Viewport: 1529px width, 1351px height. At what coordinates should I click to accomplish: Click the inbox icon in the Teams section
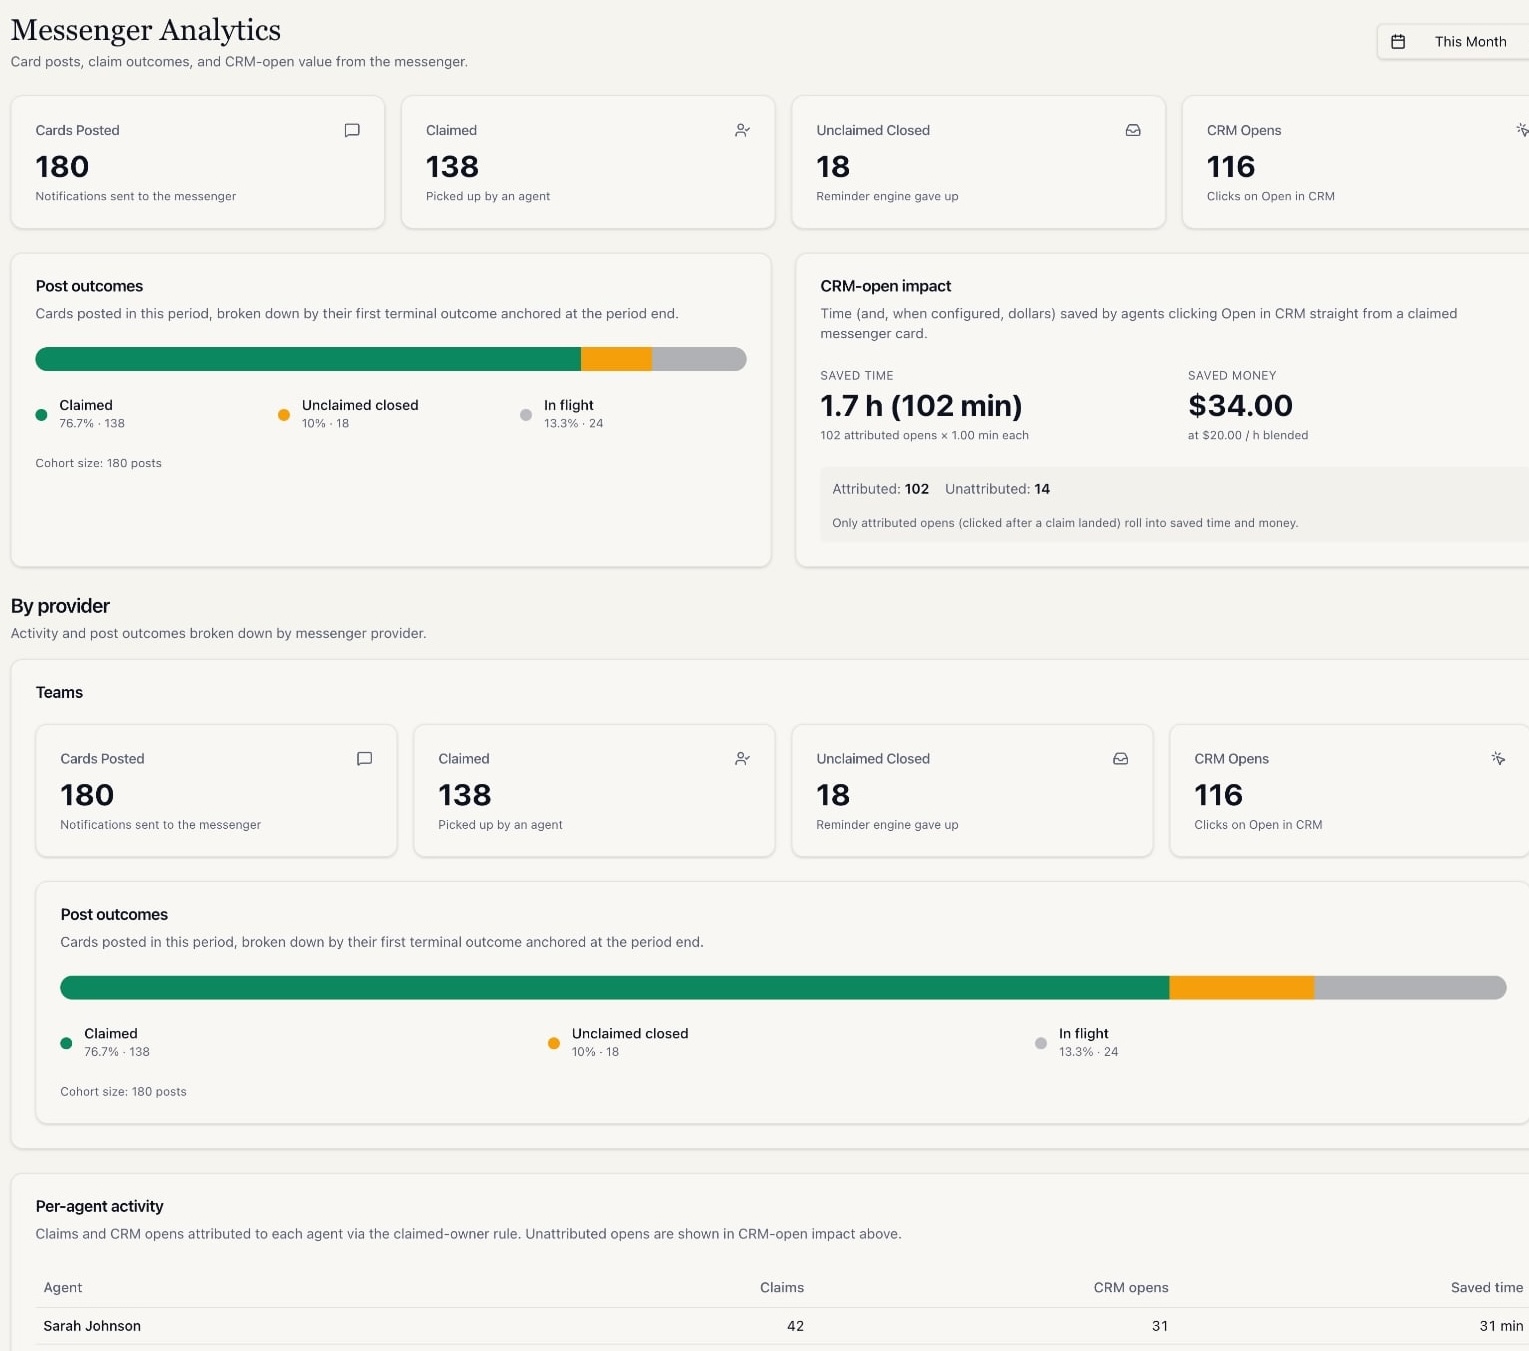pyautogui.click(x=1121, y=759)
